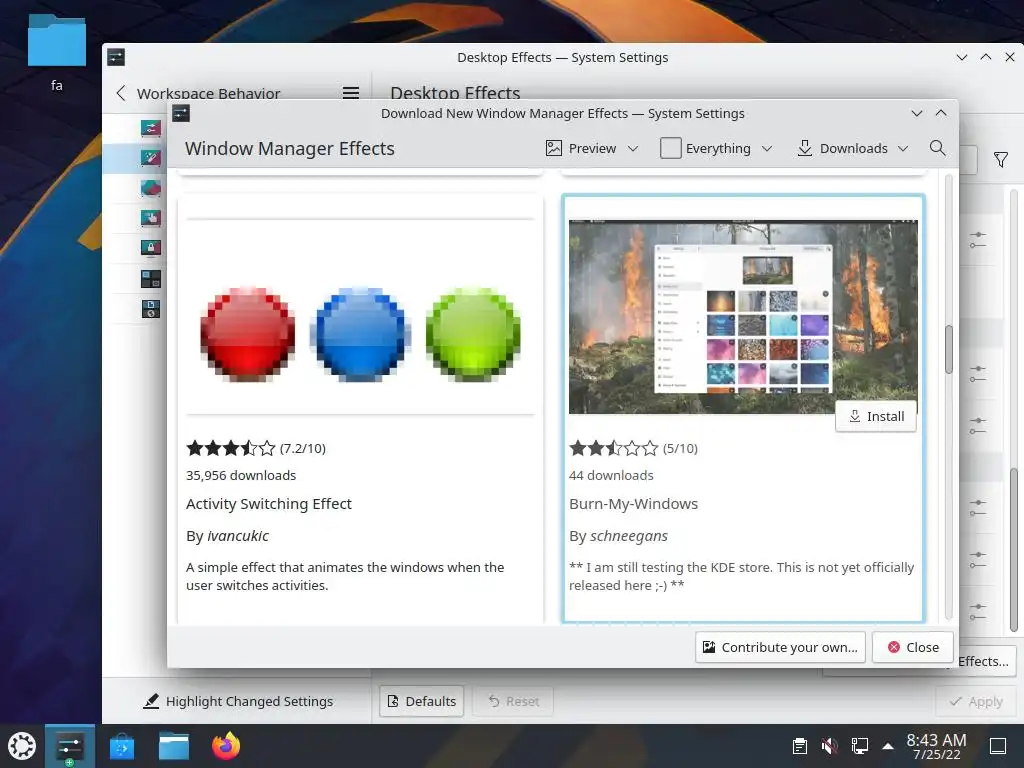Click the Defaults button
The height and width of the screenshot is (768, 1024).
pyautogui.click(x=421, y=701)
